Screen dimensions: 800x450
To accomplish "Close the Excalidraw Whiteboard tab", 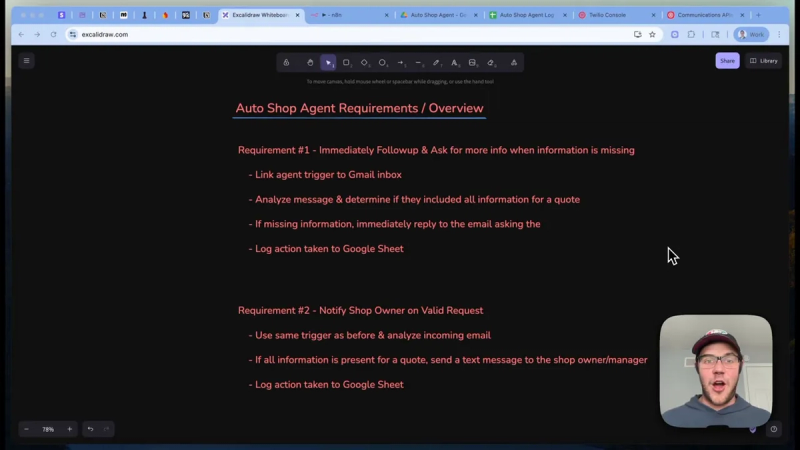I will (x=297, y=15).
